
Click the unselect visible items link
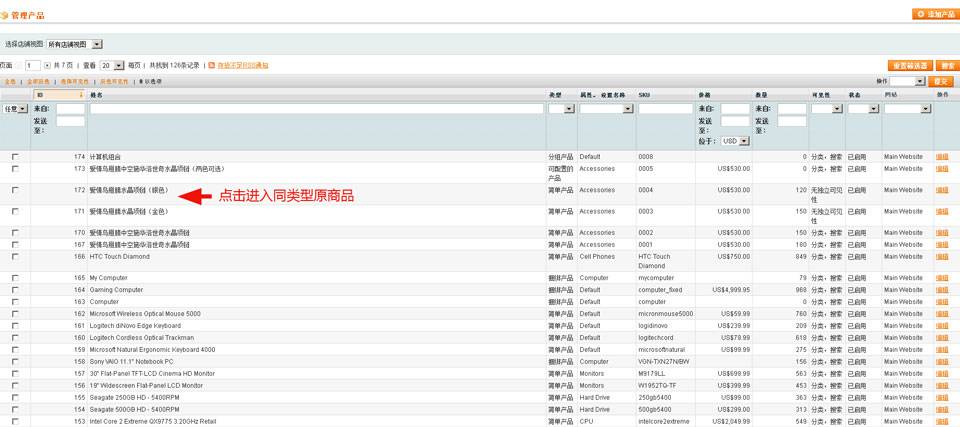[114, 81]
